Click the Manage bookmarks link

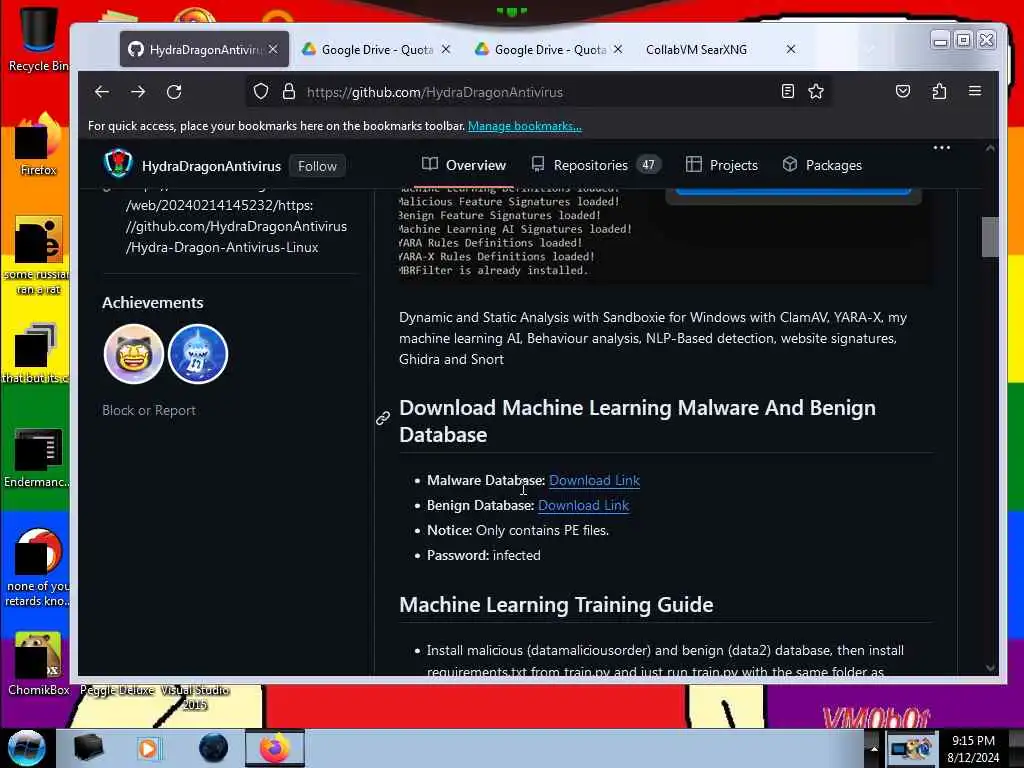[x=524, y=126]
